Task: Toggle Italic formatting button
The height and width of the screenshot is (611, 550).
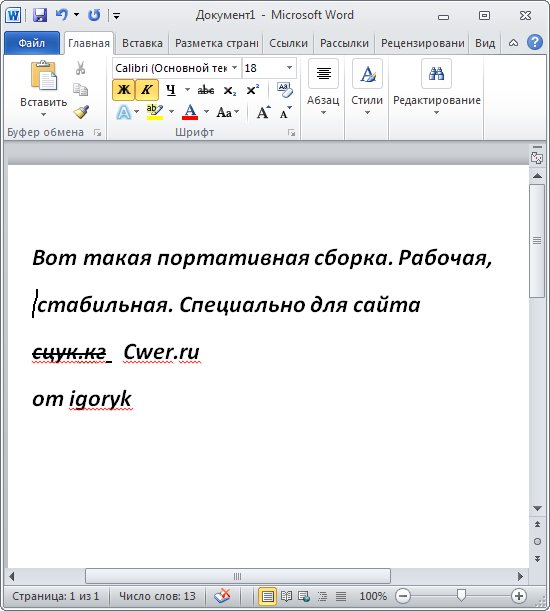Action: [147, 90]
